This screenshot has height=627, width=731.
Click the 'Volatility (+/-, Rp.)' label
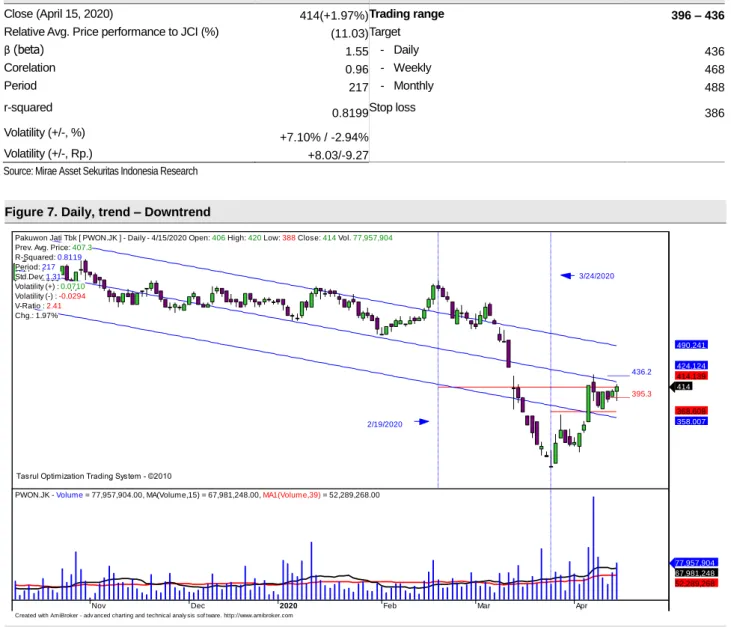48,153
